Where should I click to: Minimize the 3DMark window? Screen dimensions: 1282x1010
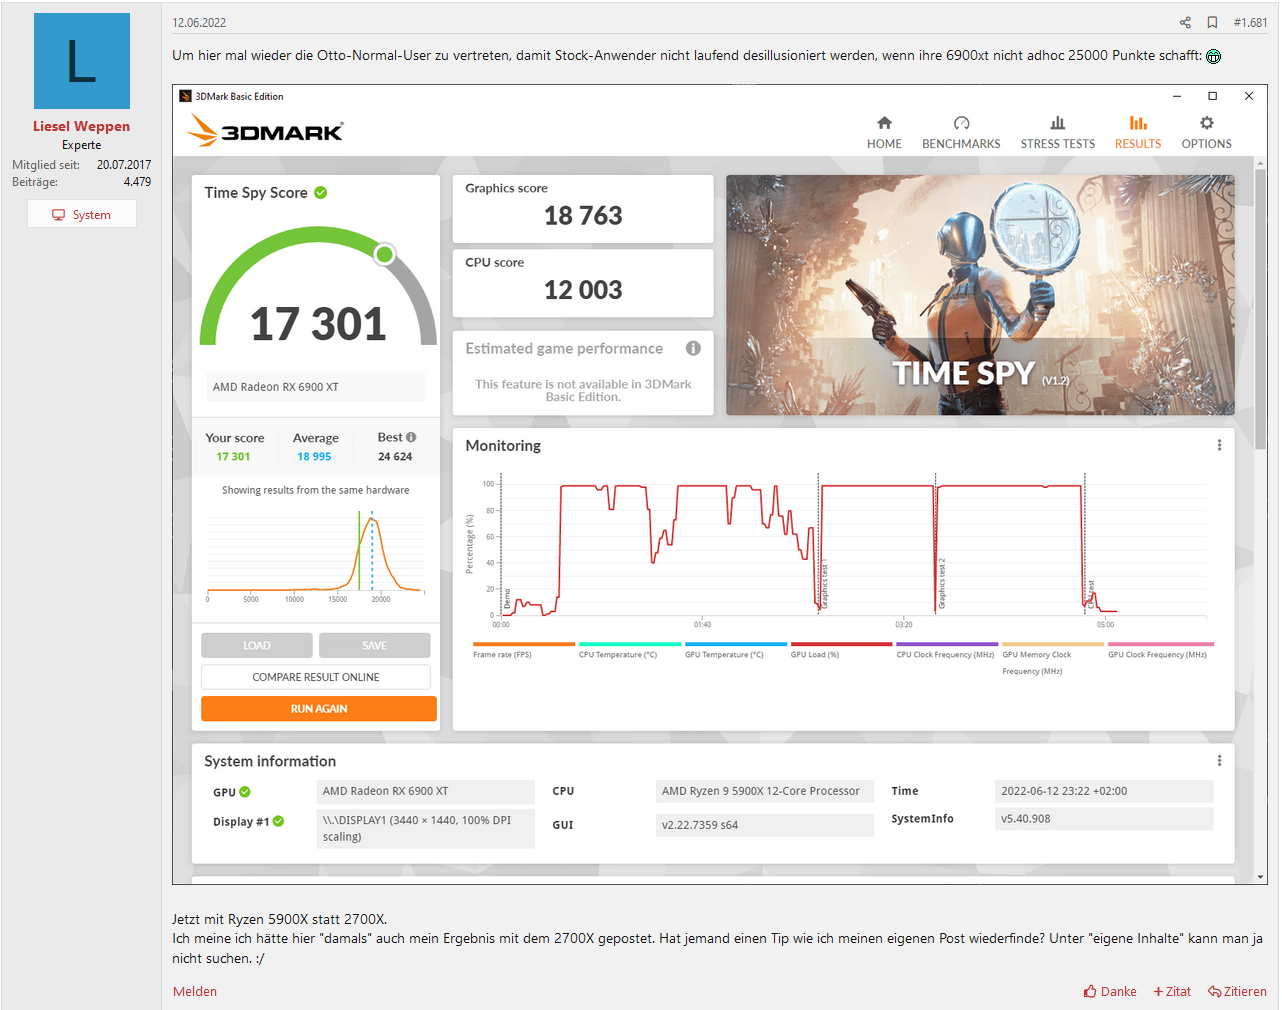[1177, 96]
